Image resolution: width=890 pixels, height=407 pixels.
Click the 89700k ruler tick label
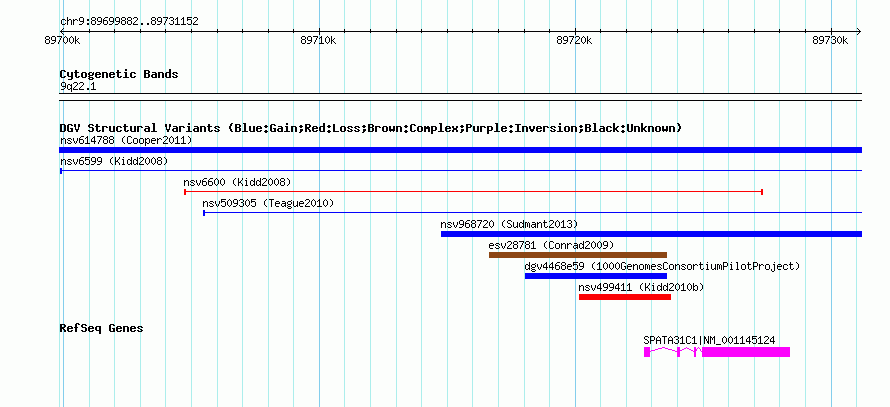tap(62, 40)
